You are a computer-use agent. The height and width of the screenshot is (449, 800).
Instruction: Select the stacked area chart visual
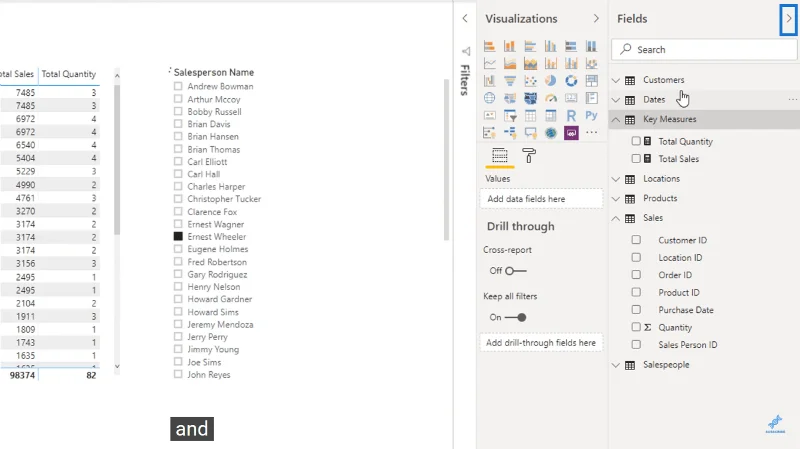[530, 64]
